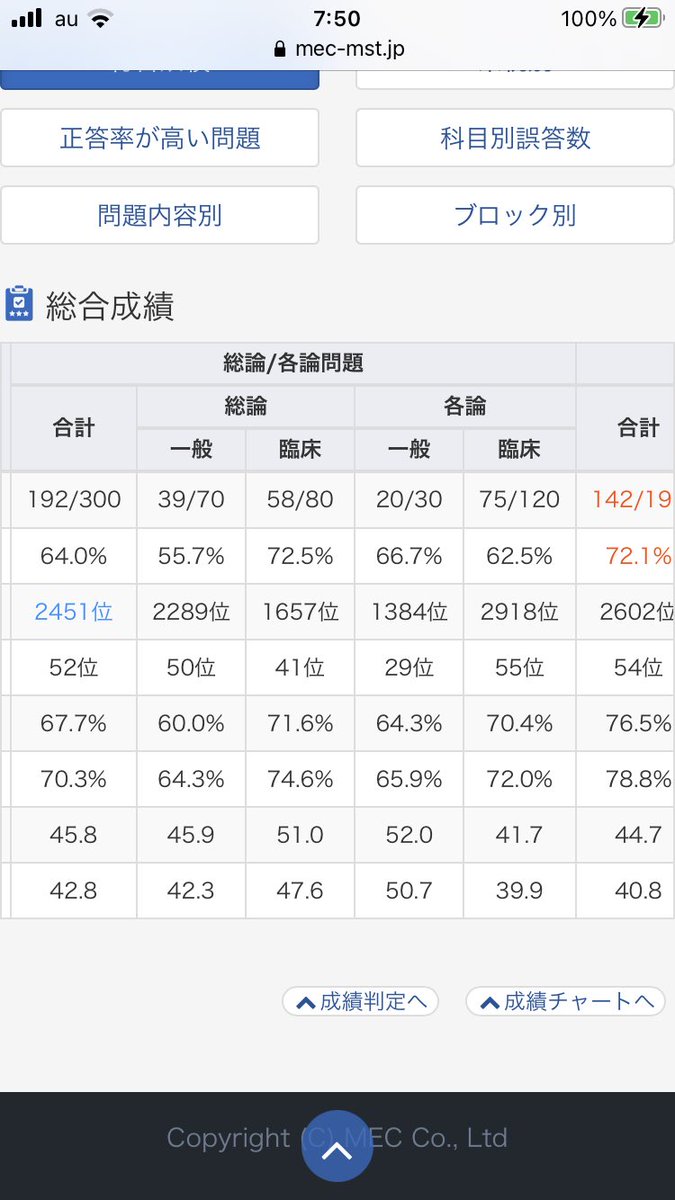Viewport: 675px width, 1200px height.
Task: Tap the 総論/各論問題 table header
Action: (x=293, y=363)
